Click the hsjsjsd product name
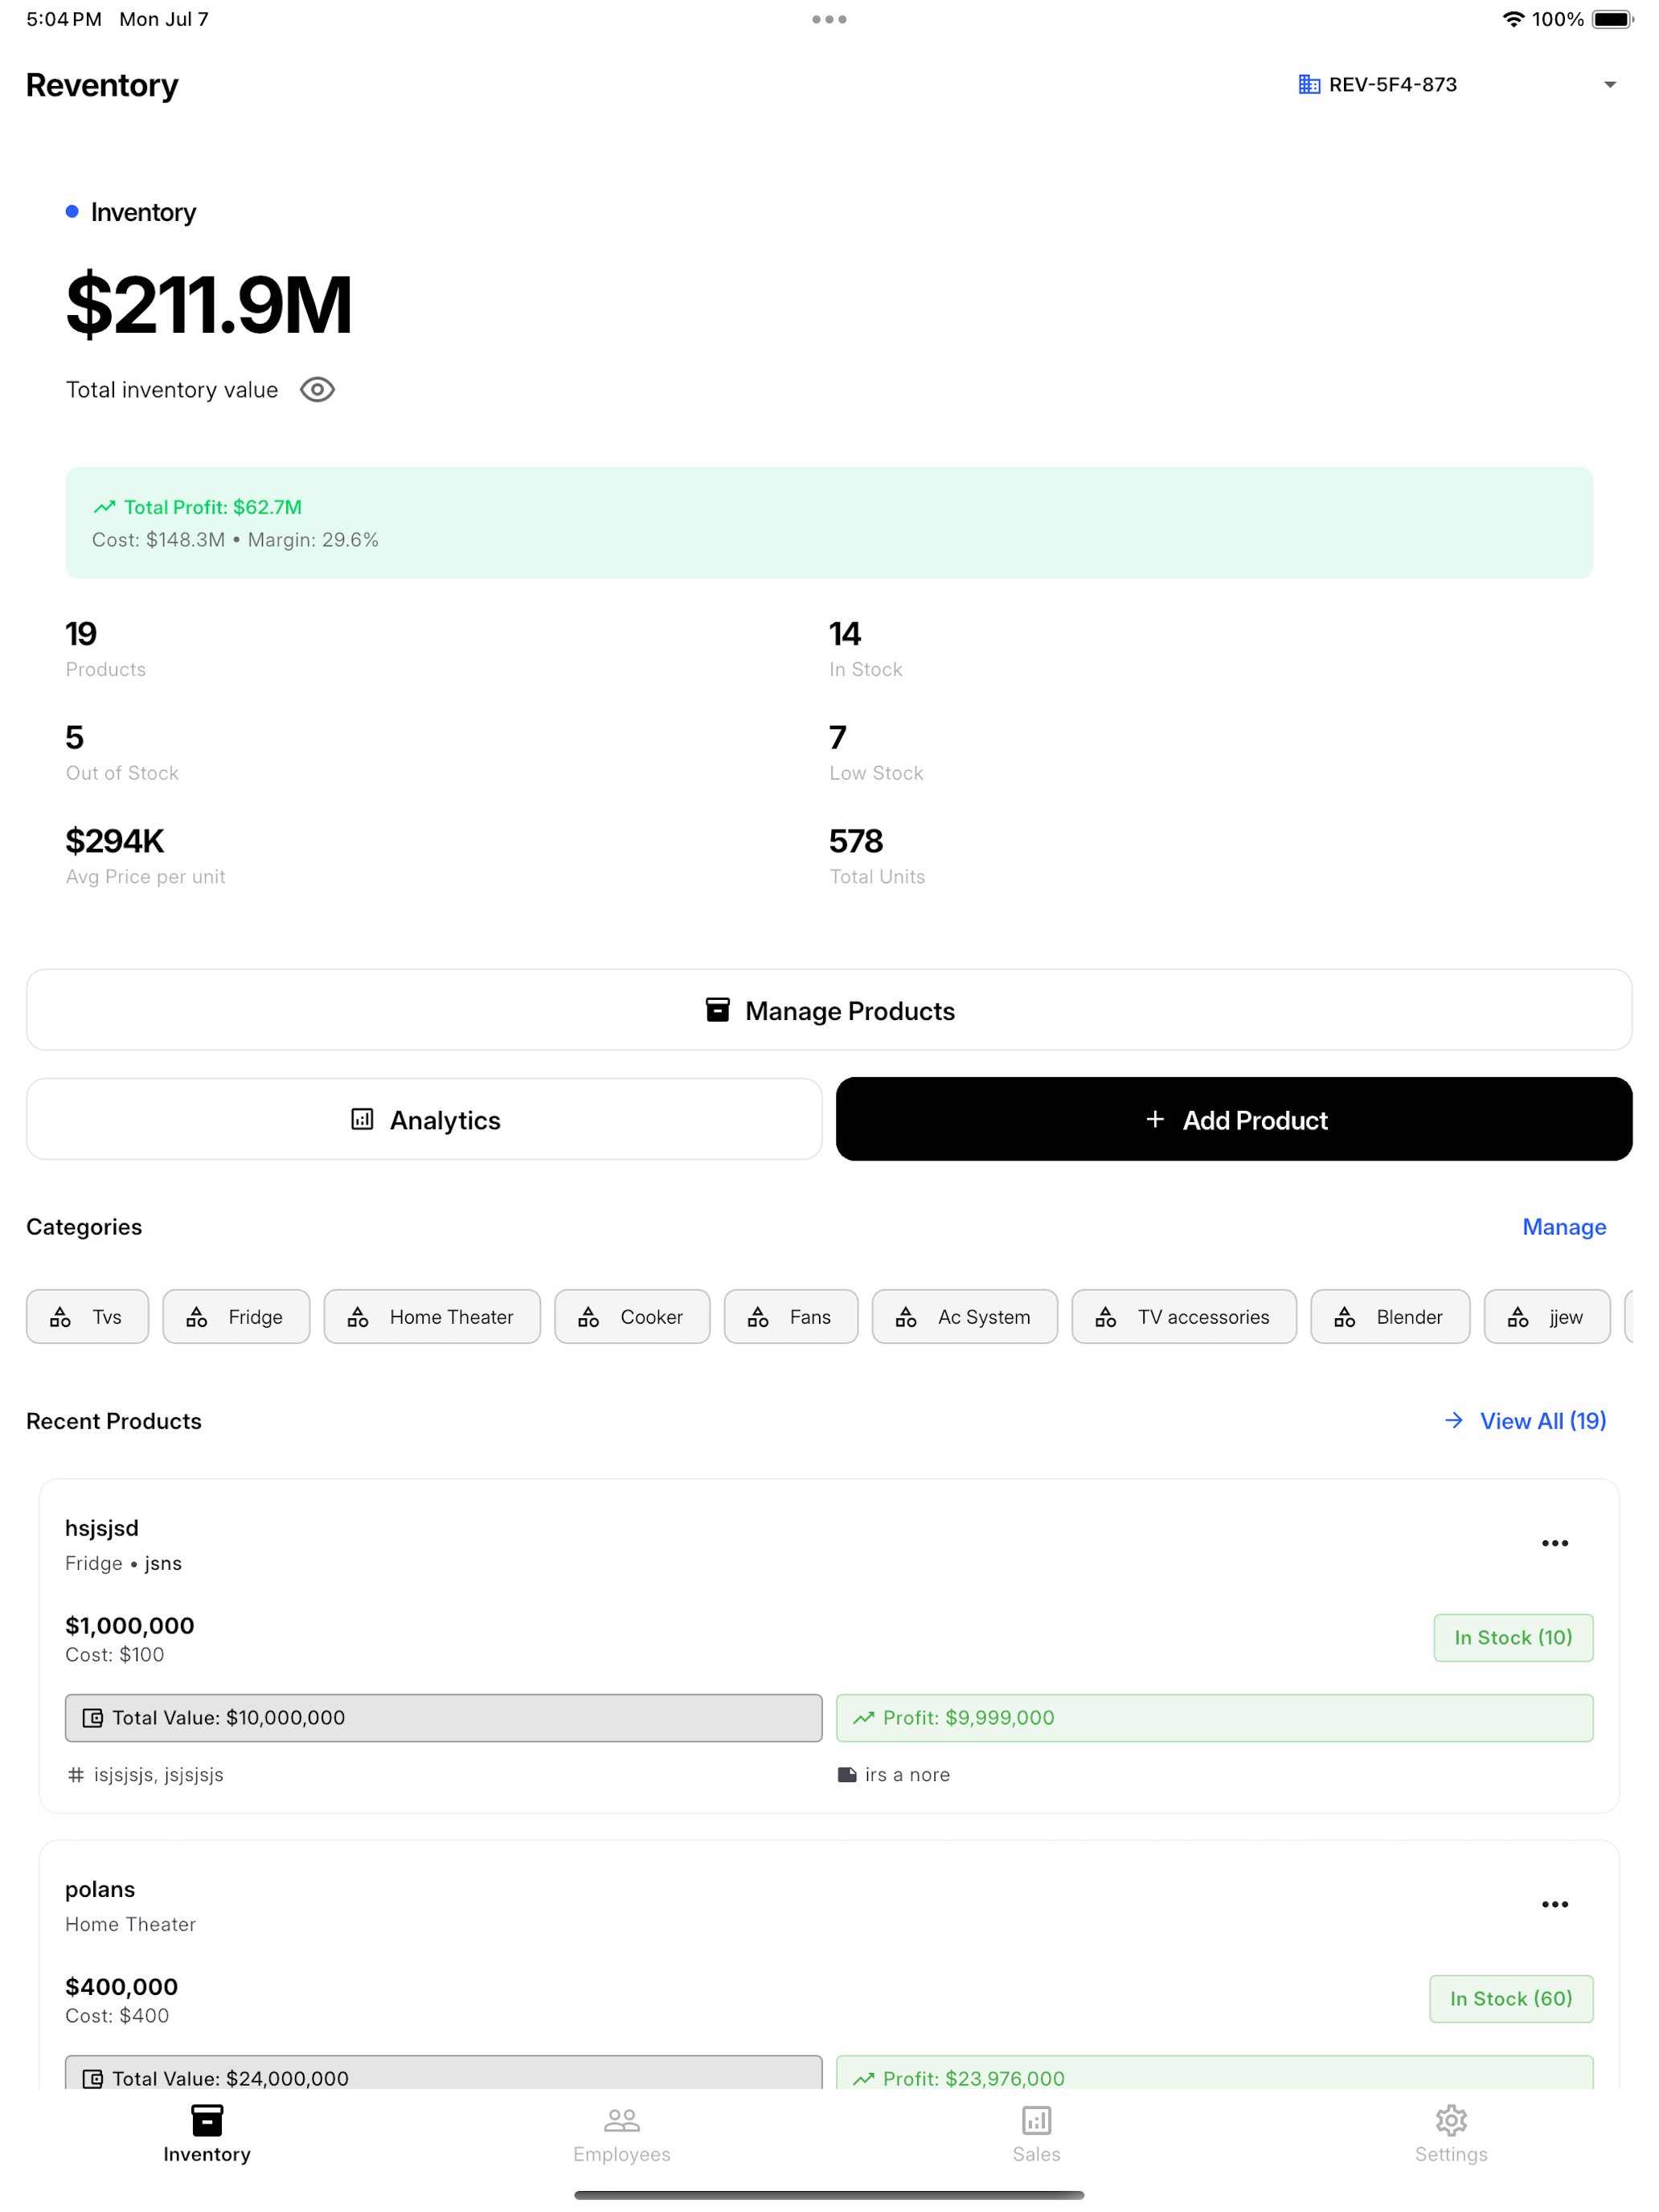Screen dimensions: 1659x2212 click(x=102, y=1528)
